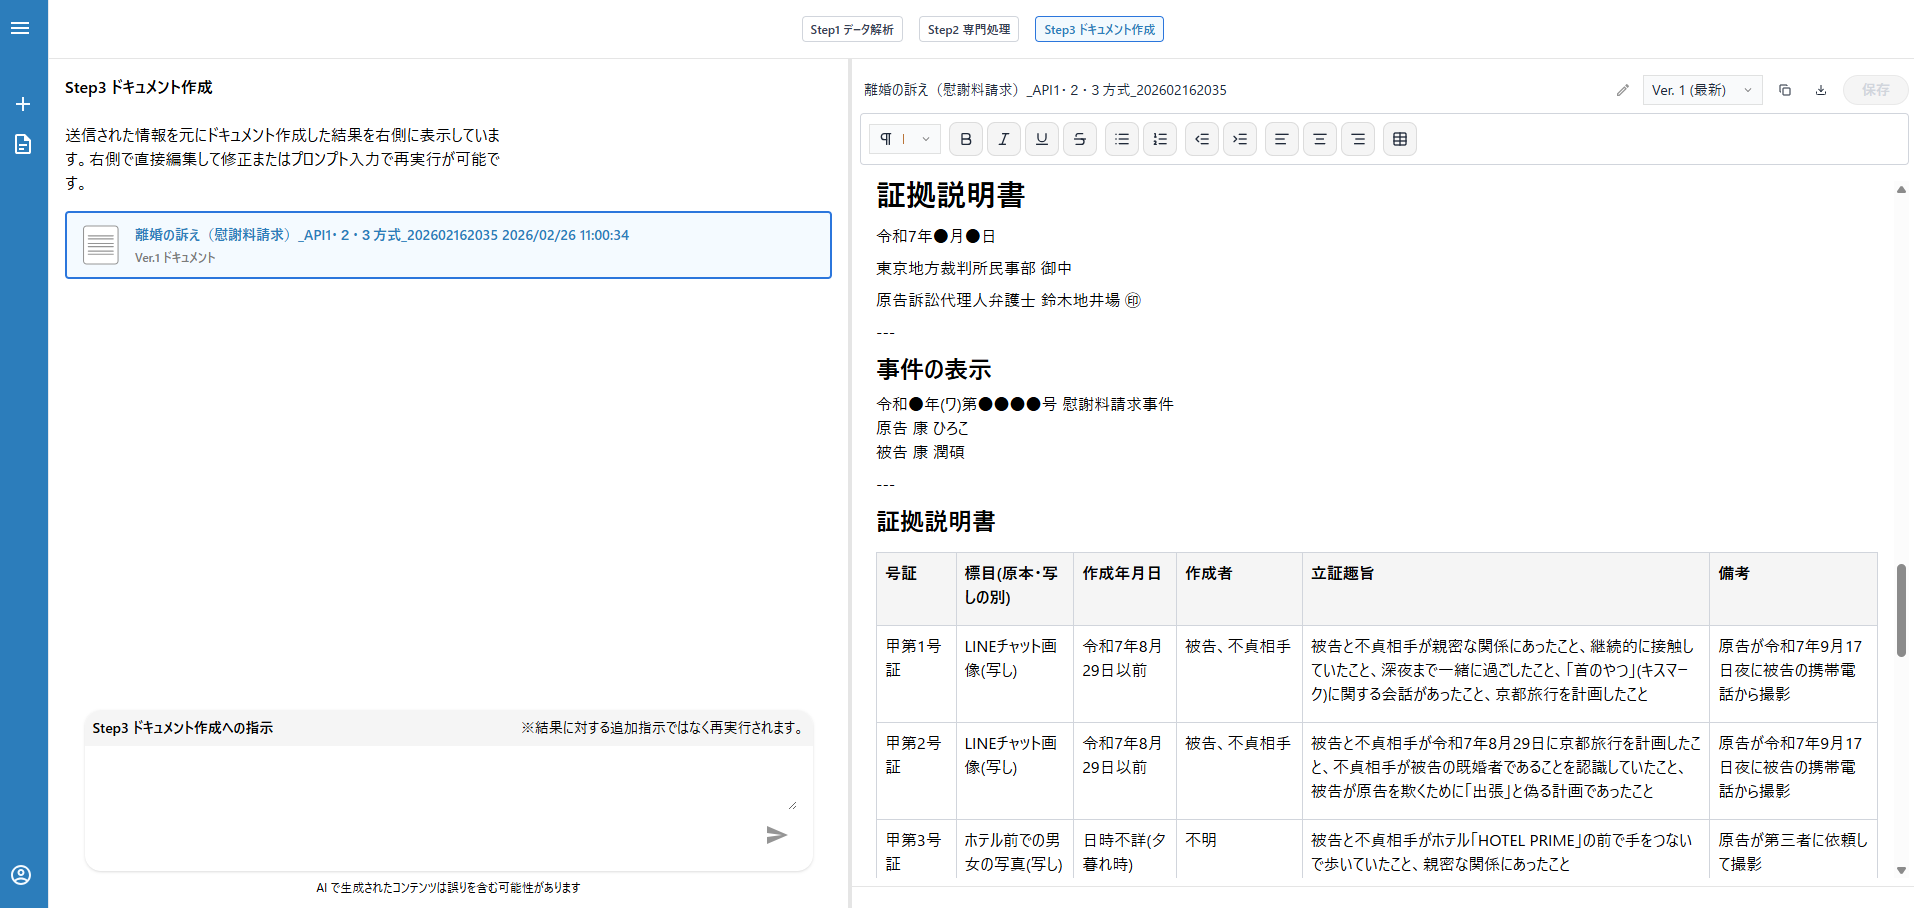Insert a numbered list
This screenshot has height=908, width=1914.
1159,139
